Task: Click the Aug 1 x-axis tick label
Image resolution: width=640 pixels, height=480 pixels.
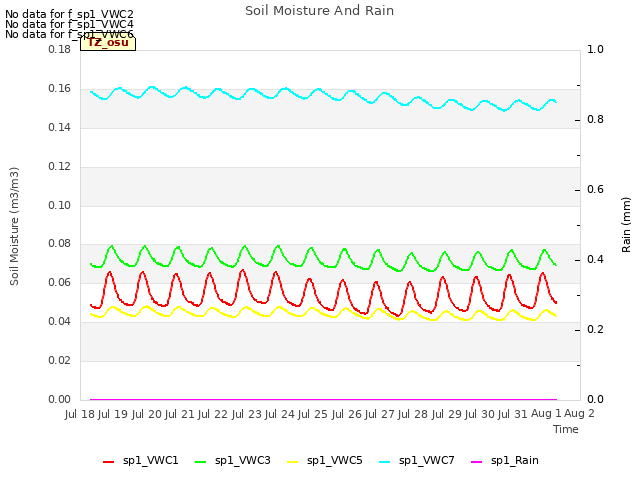Action: (x=546, y=413)
